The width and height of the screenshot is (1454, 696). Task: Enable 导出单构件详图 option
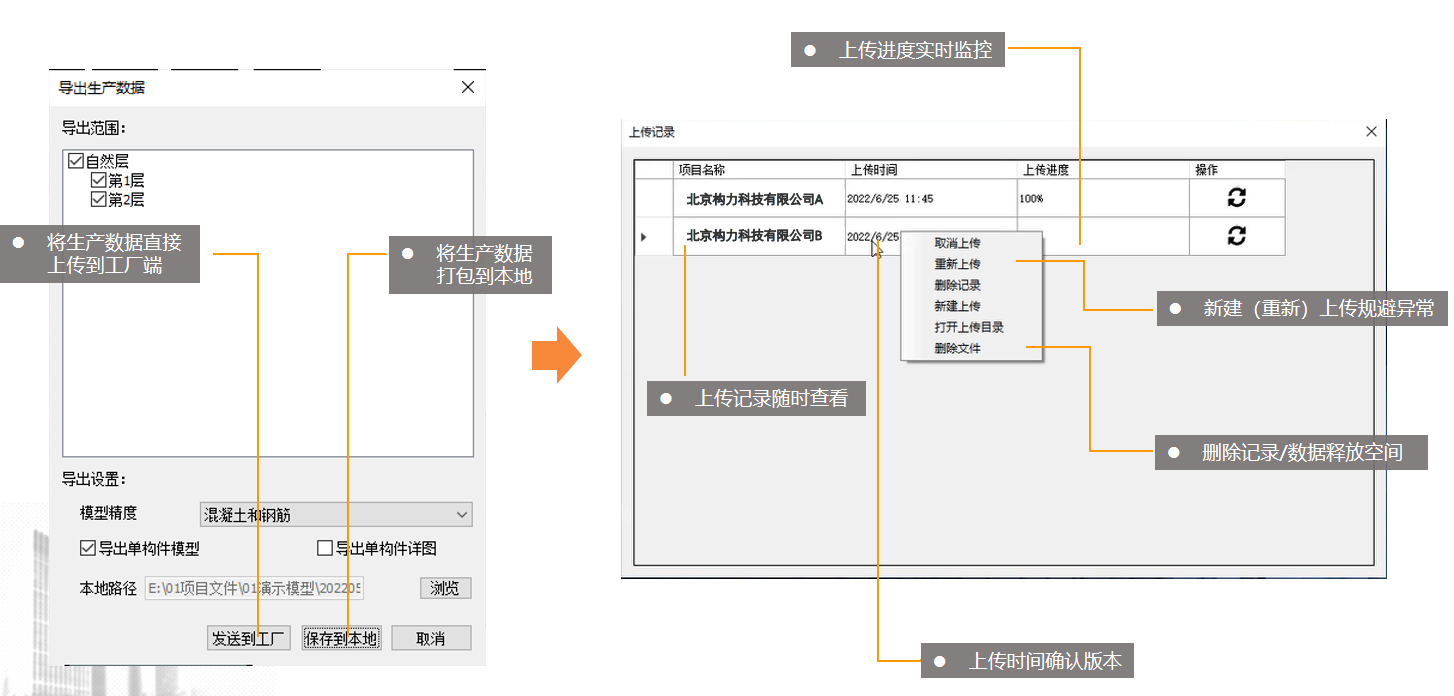[324, 548]
